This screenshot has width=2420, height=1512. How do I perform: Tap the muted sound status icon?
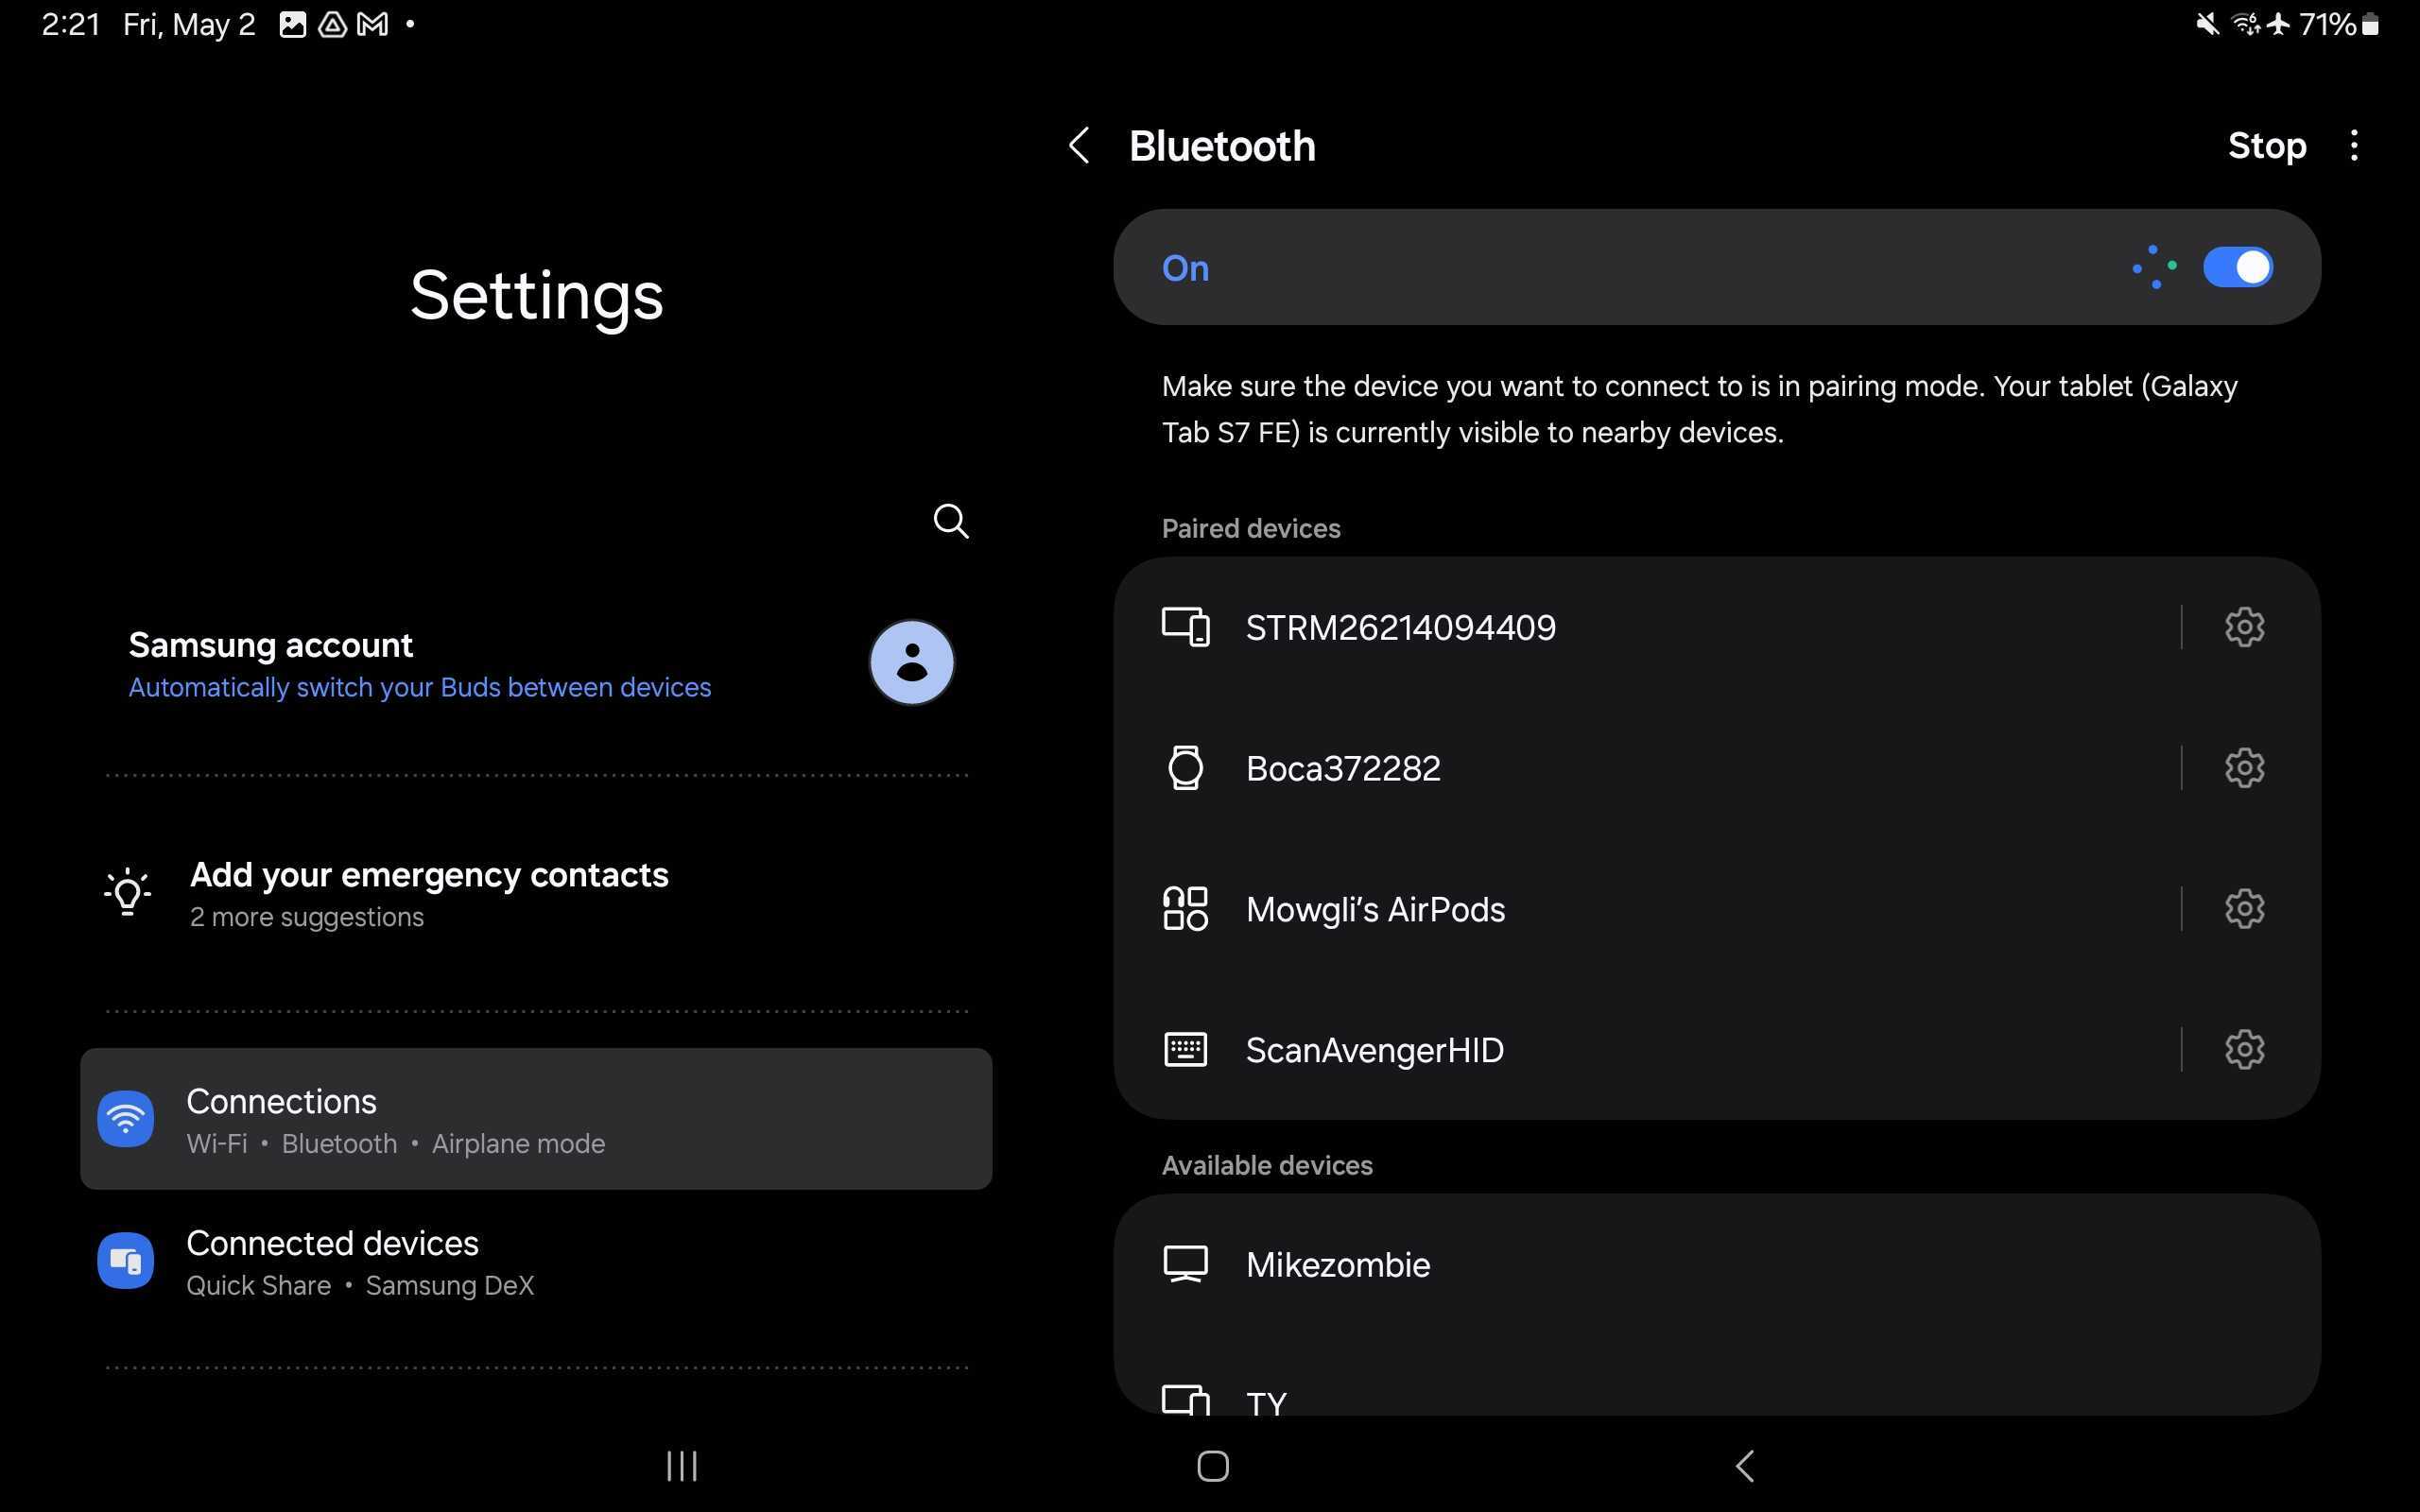click(2208, 24)
